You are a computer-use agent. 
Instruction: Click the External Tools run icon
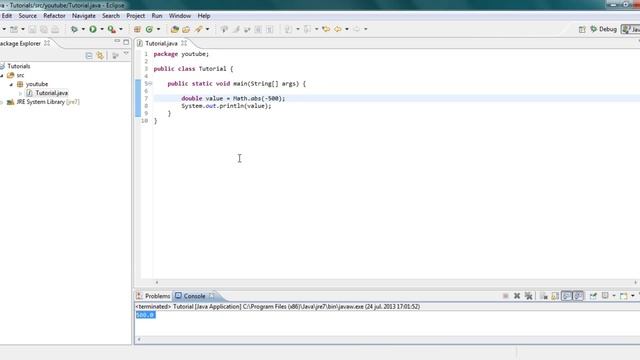[111, 29]
